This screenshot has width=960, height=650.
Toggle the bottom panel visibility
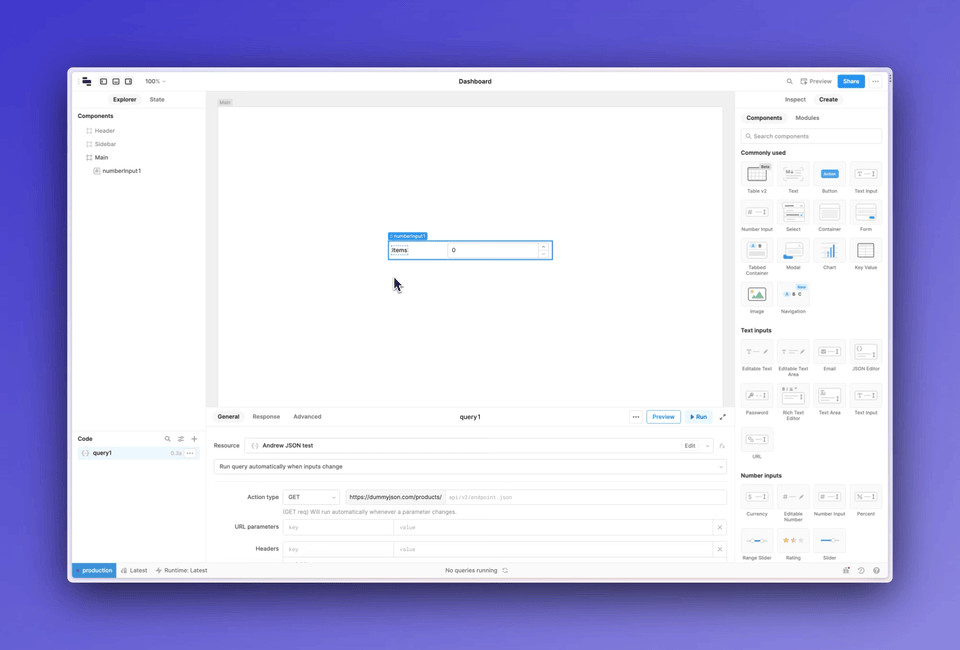[x=115, y=81]
